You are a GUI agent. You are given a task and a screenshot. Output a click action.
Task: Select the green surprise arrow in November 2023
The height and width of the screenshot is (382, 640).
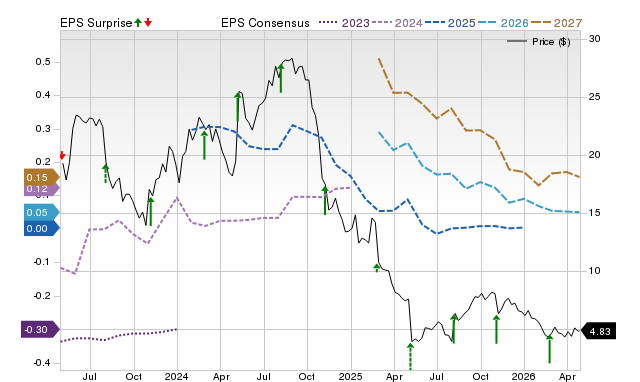[x=151, y=211]
